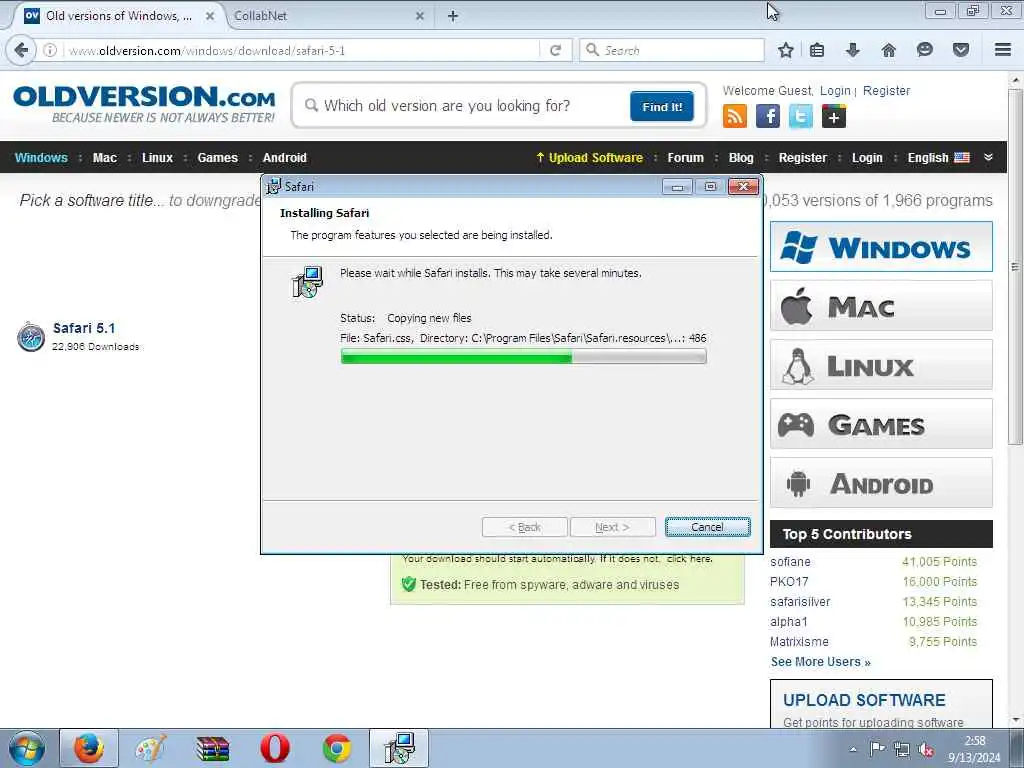Click See More Users link
The image size is (1024, 768).
coord(820,662)
